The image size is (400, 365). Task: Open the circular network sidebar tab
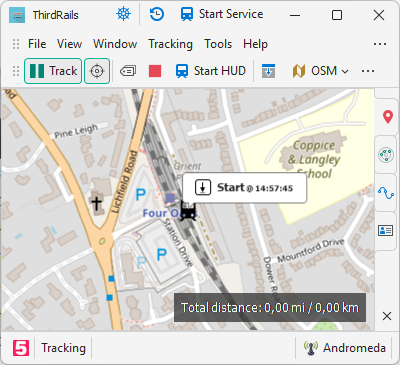[x=386, y=155]
